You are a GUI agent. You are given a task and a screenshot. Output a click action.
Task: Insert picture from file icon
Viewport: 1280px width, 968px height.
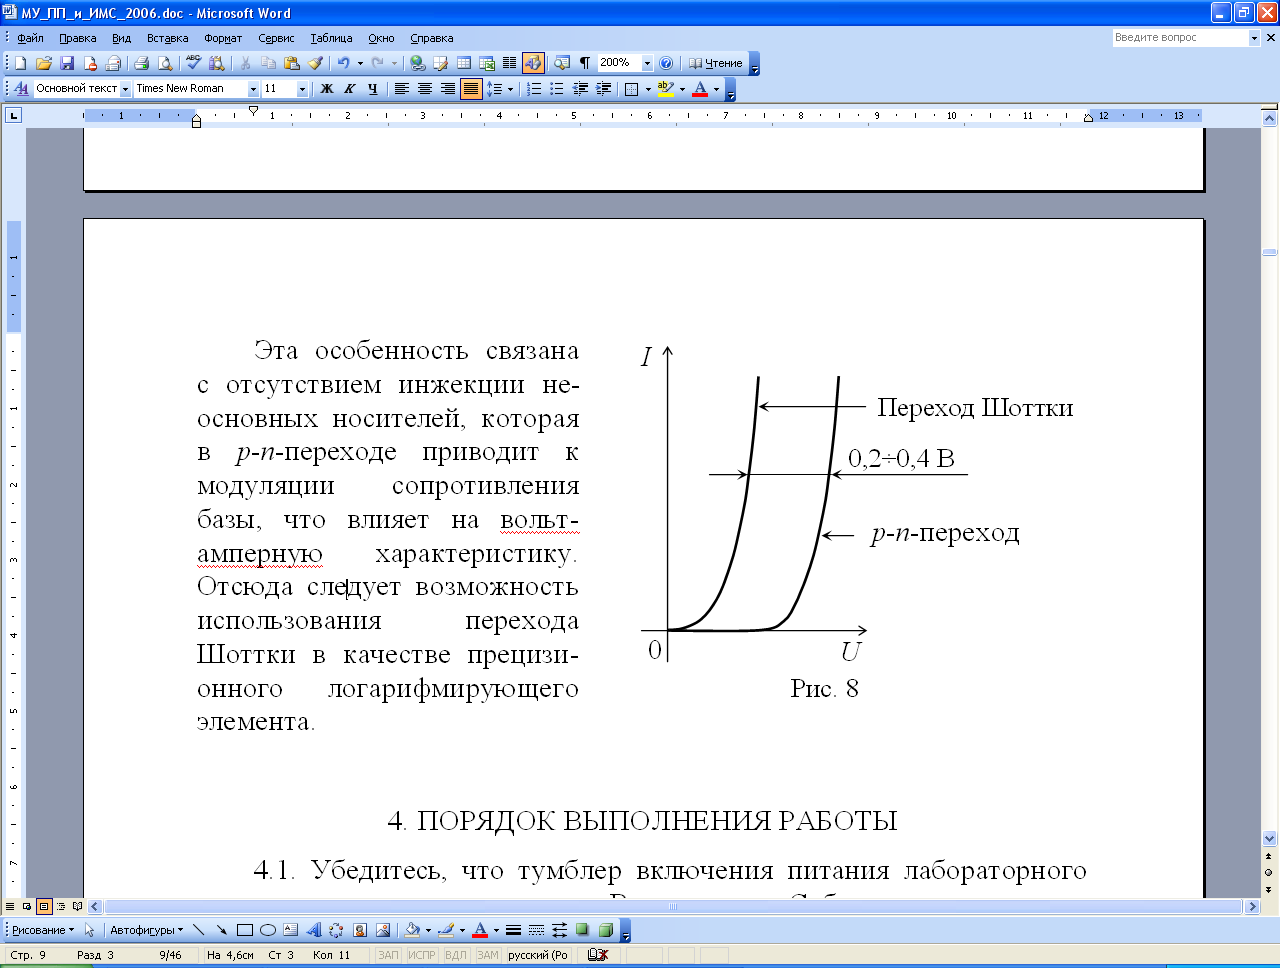coord(382,930)
